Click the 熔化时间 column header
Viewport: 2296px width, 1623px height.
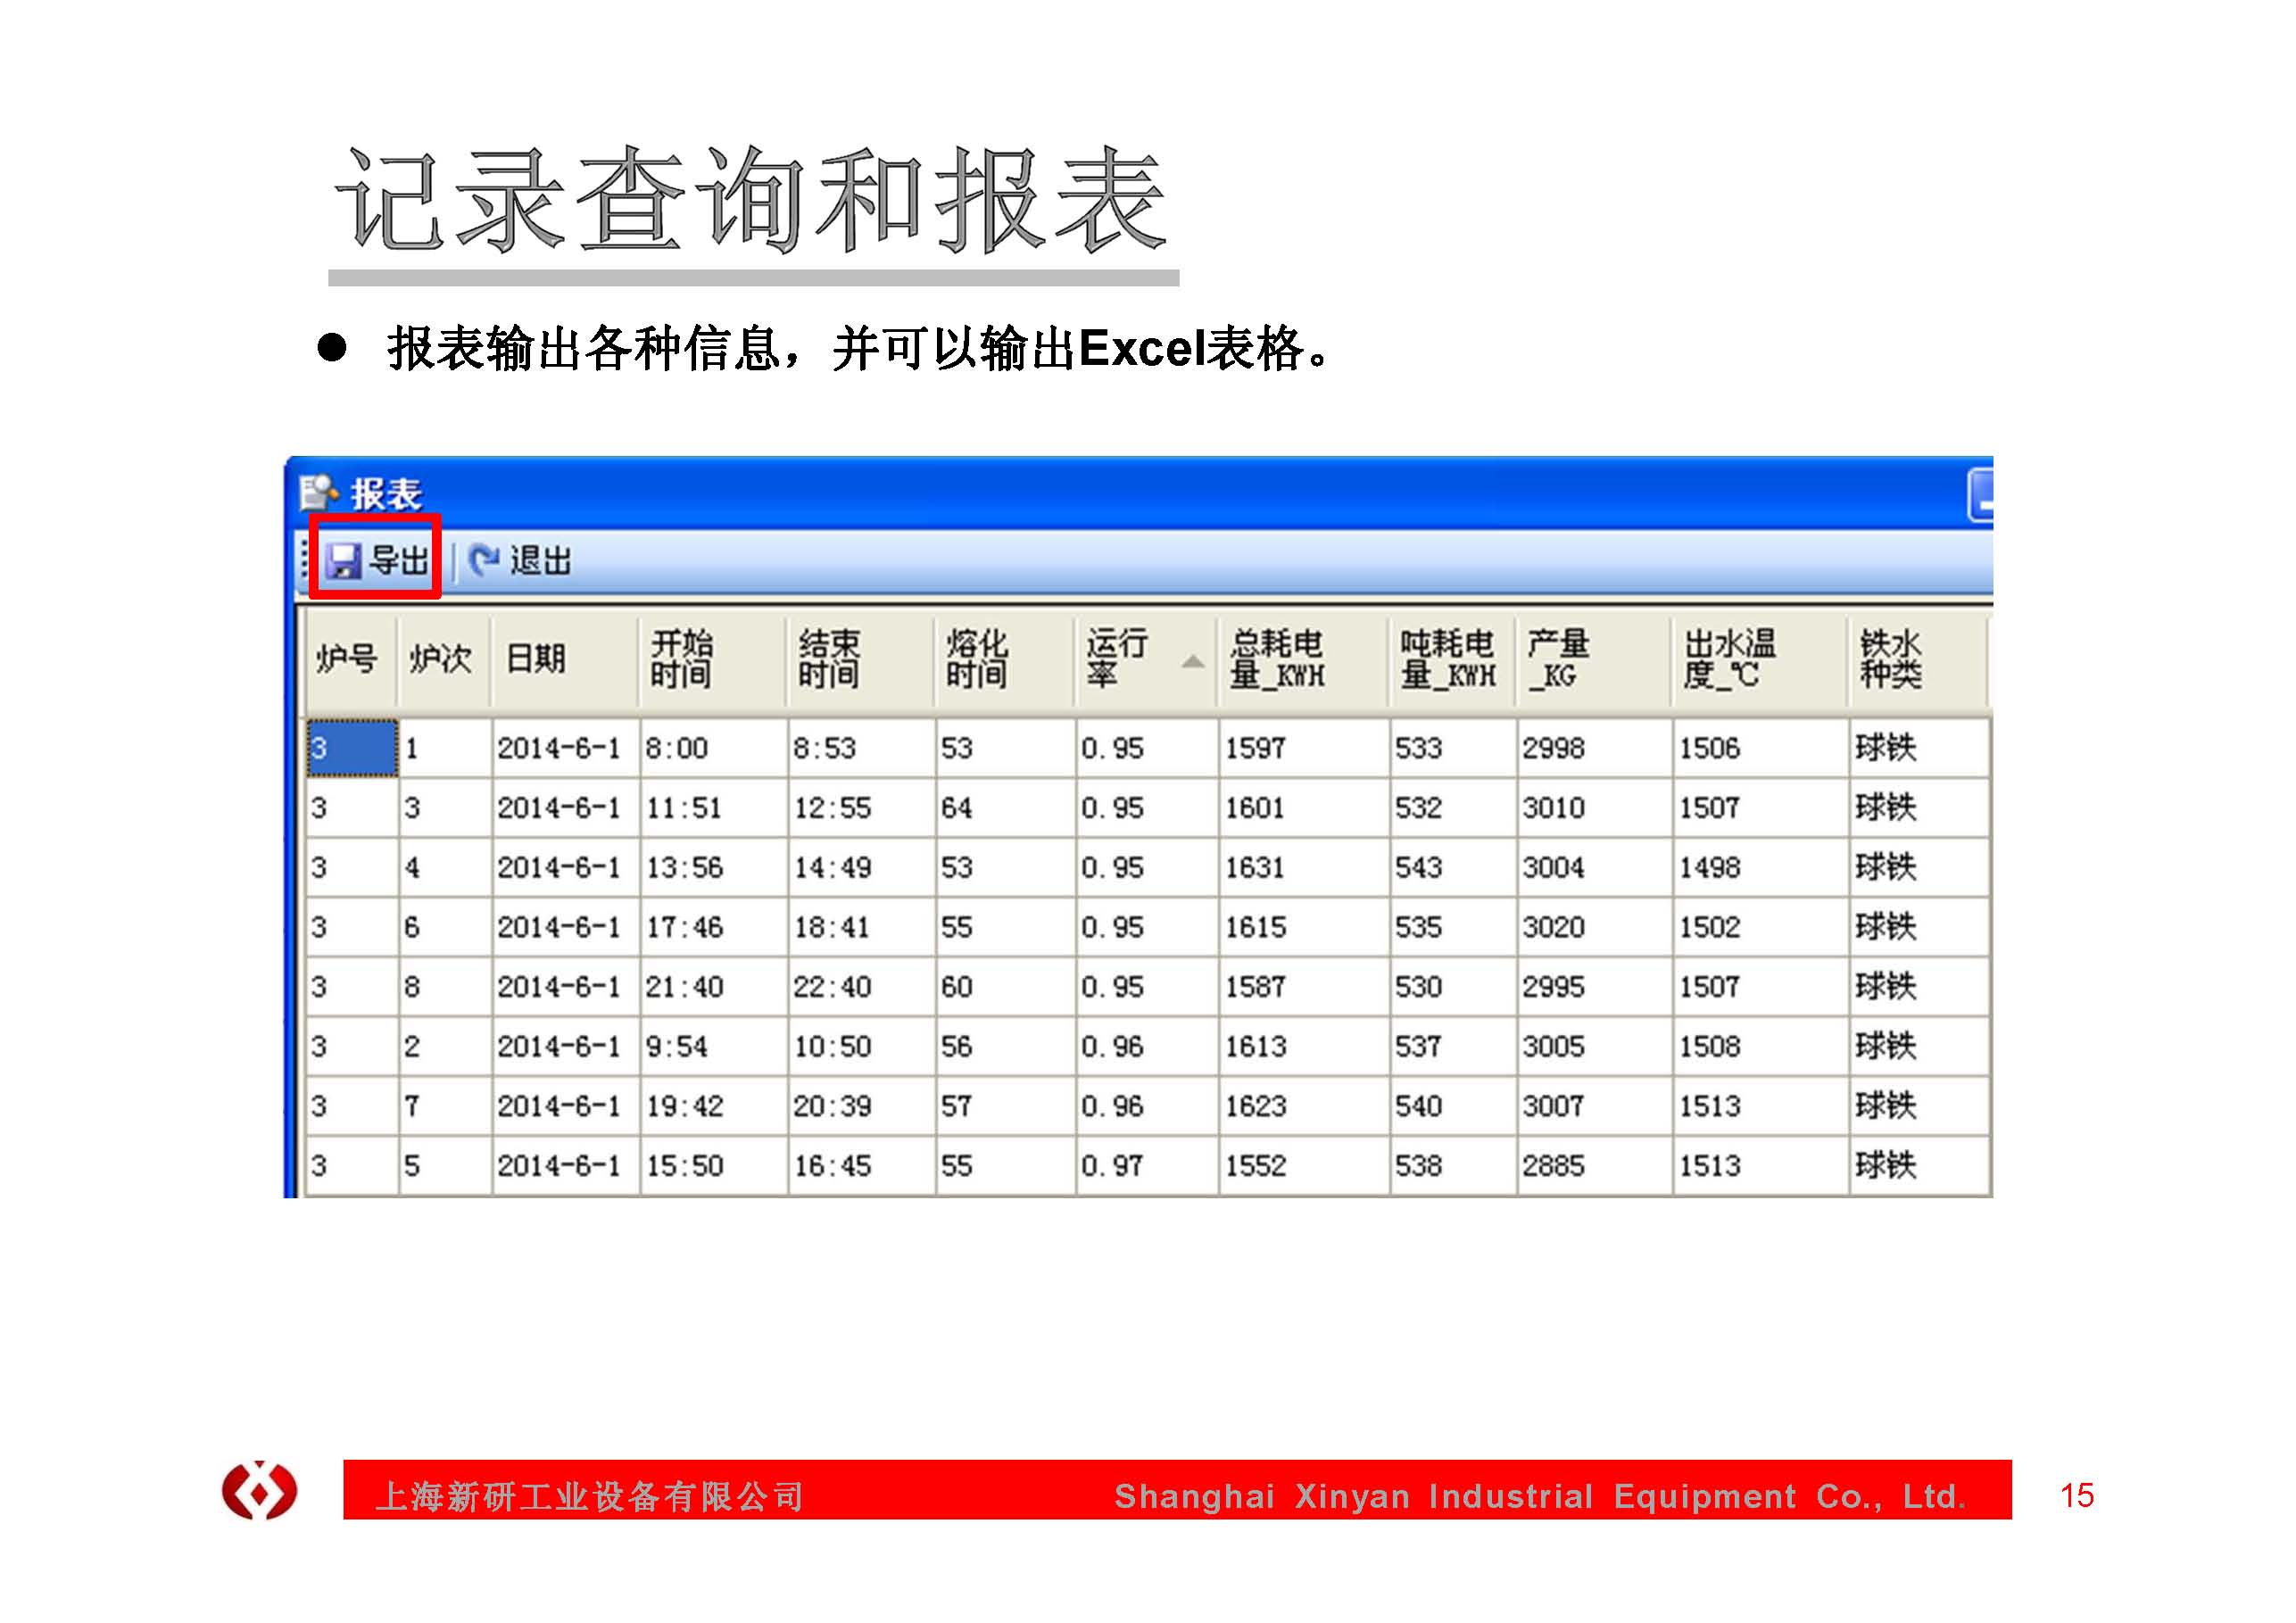click(1005, 660)
